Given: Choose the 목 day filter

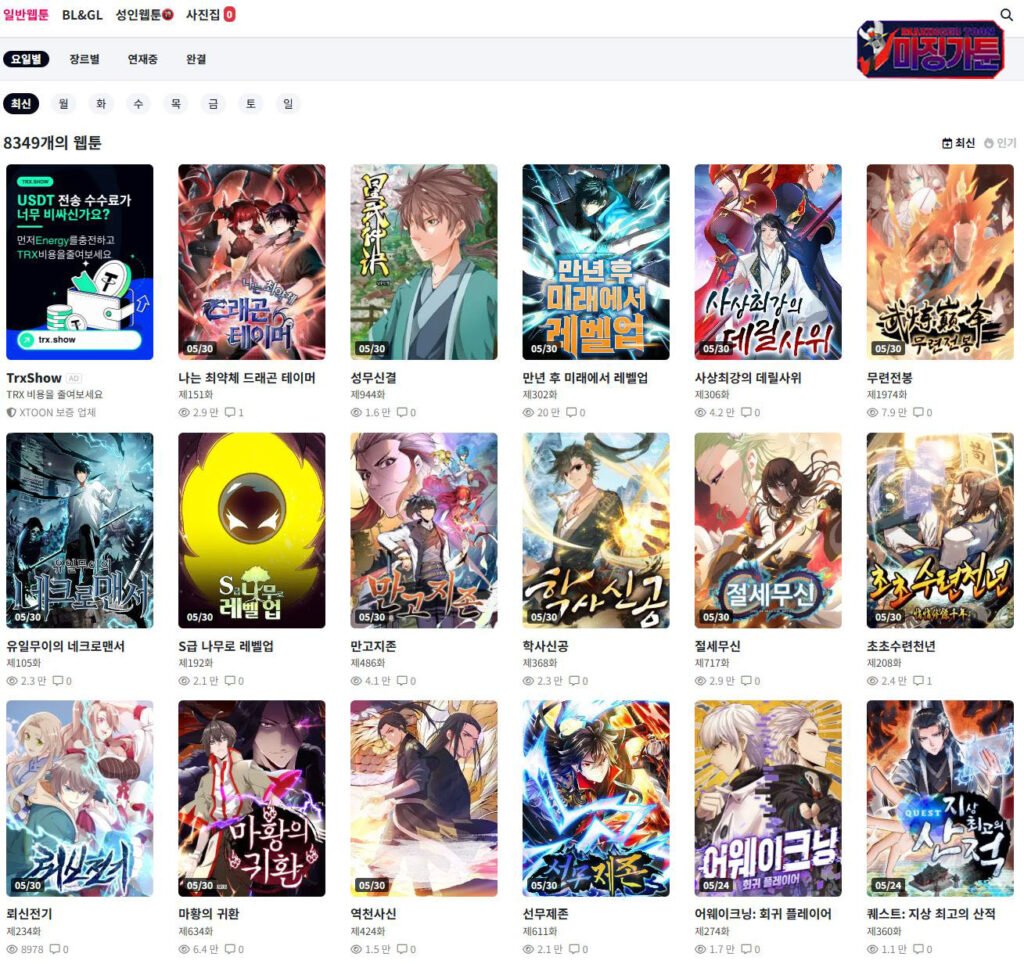Looking at the screenshot, I should [176, 103].
